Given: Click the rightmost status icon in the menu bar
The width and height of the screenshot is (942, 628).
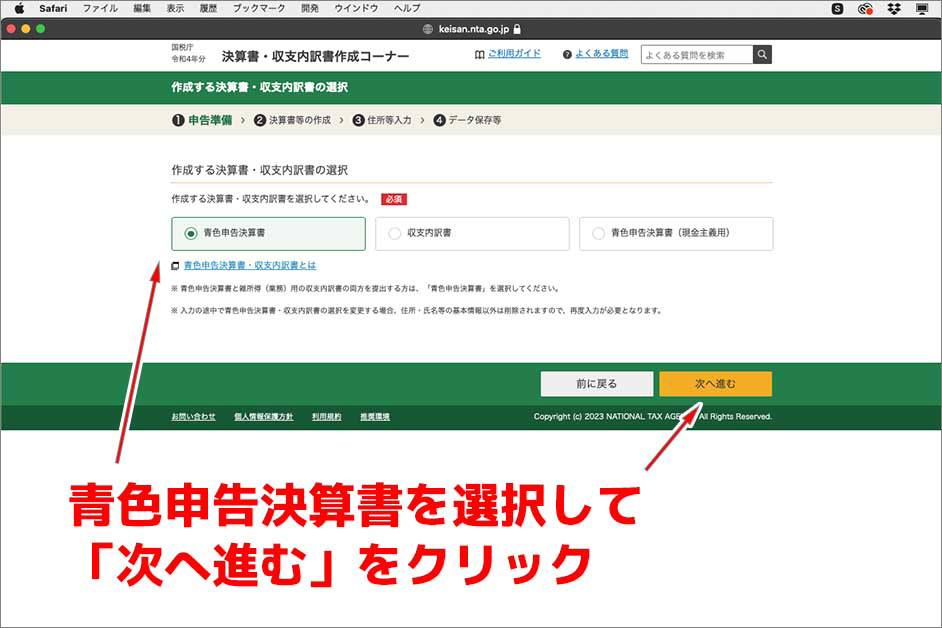Looking at the screenshot, I should tap(922, 8).
